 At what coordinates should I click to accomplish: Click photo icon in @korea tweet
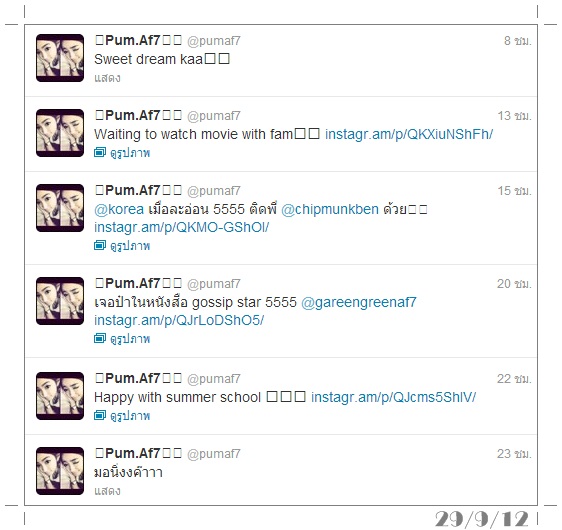pos(100,245)
